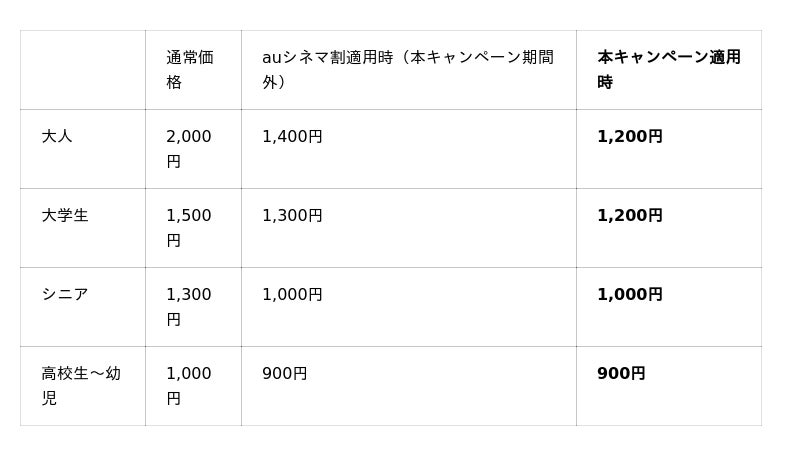Click the 1,000円 regular price for 高校生〜幼児

pos(189,385)
